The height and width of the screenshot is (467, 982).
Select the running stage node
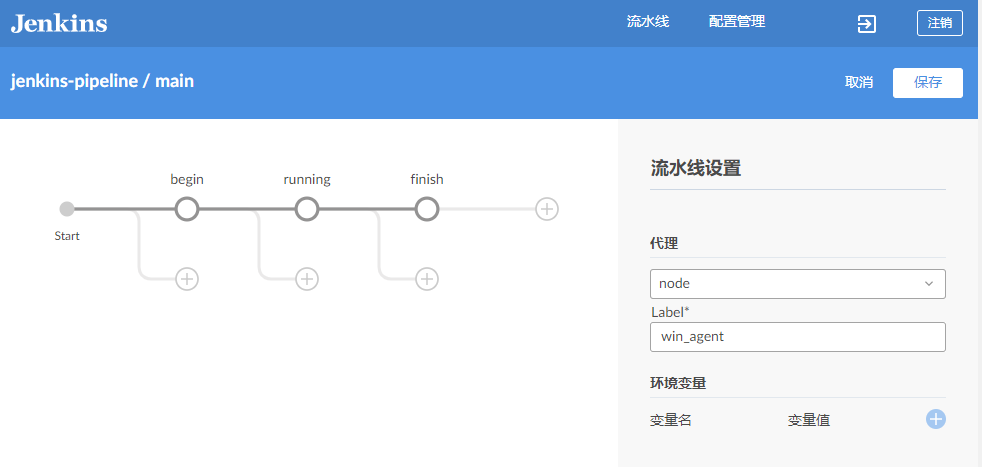pyautogui.click(x=307, y=209)
